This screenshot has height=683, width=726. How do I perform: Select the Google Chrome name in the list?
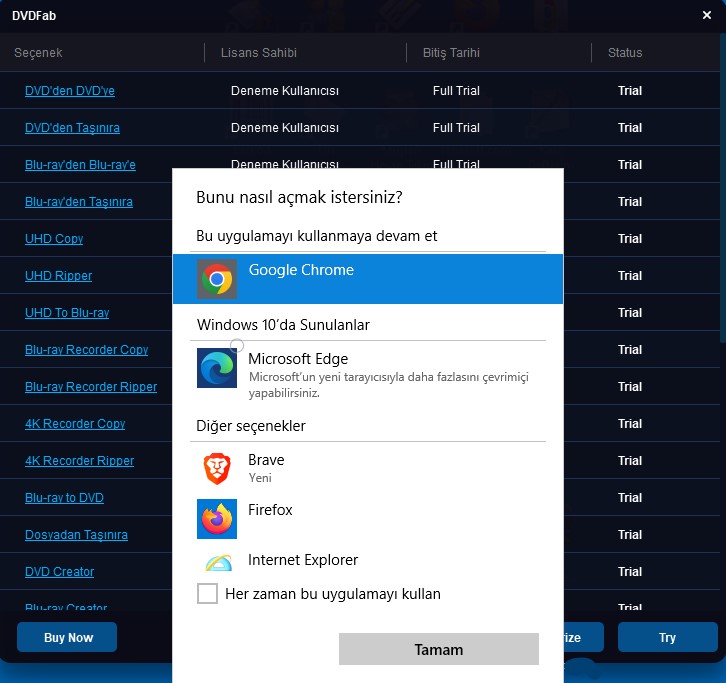[x=301, y=270]
